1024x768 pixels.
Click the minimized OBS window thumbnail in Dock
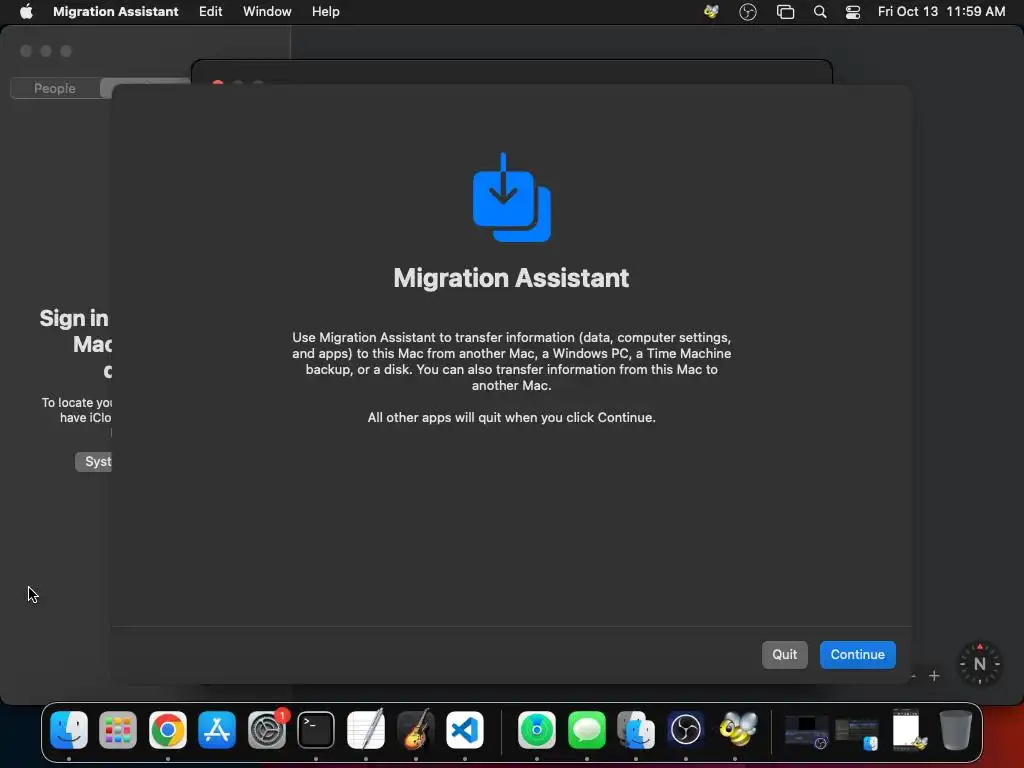[807, 731]
